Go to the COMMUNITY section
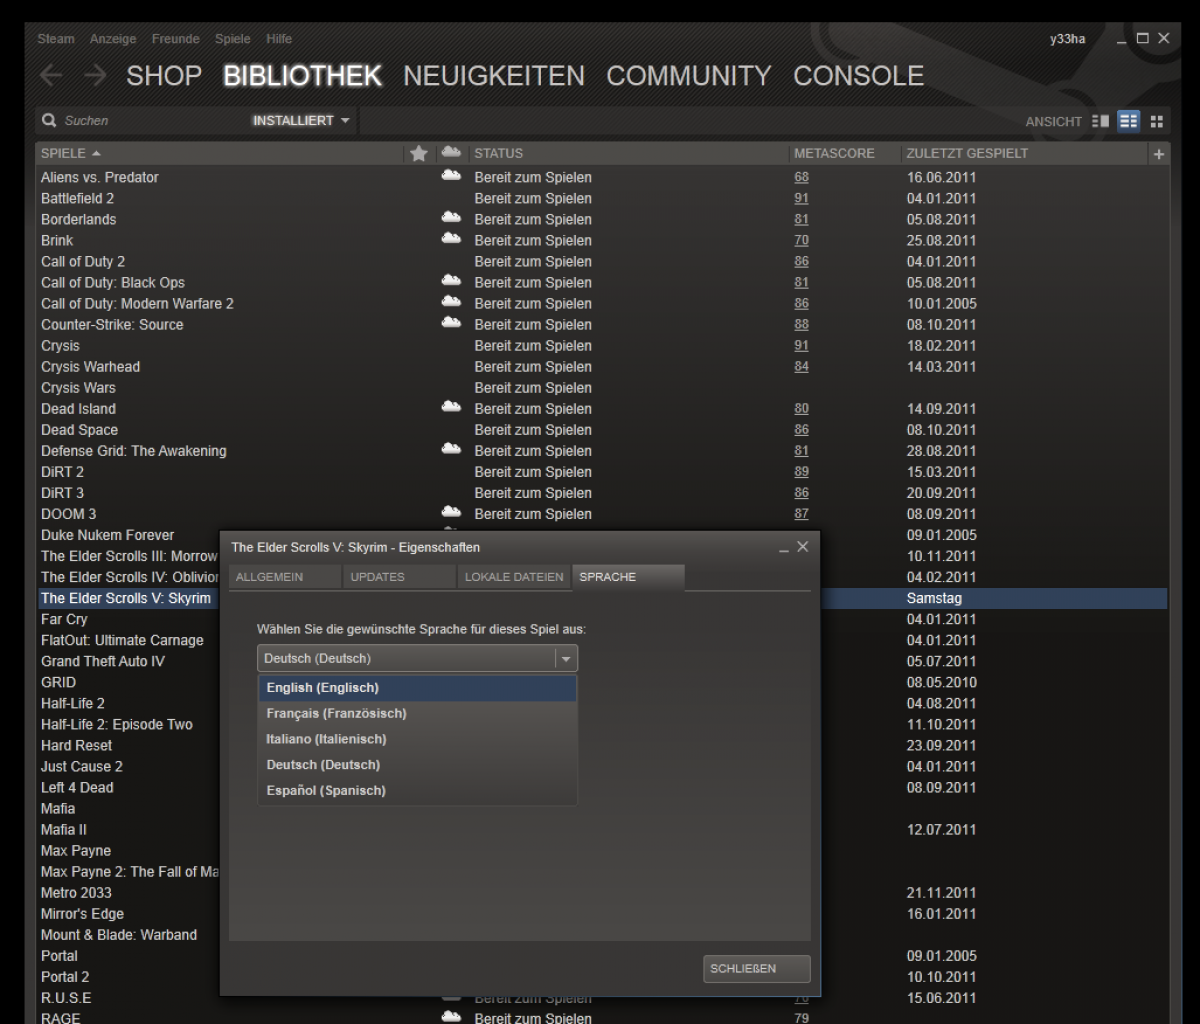The width and height of the screenshot is (1200, 1024). [689, 76]
